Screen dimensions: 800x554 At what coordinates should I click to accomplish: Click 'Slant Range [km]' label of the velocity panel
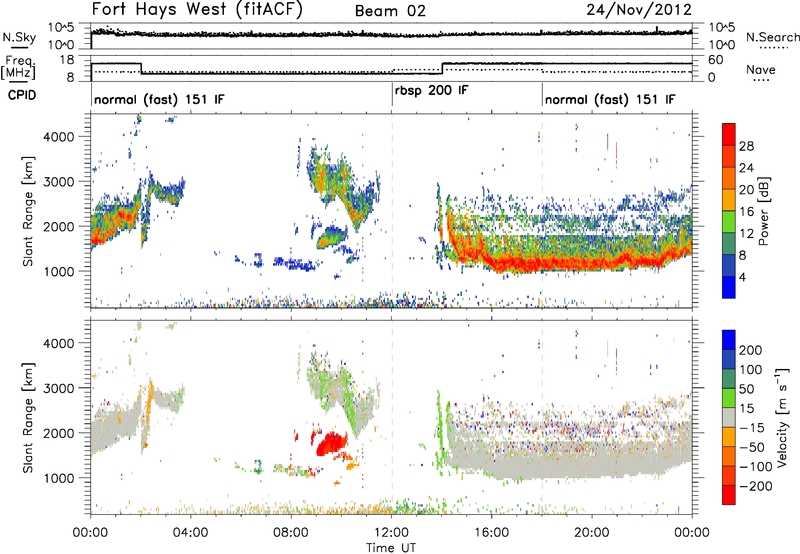[x=28, y=417]
